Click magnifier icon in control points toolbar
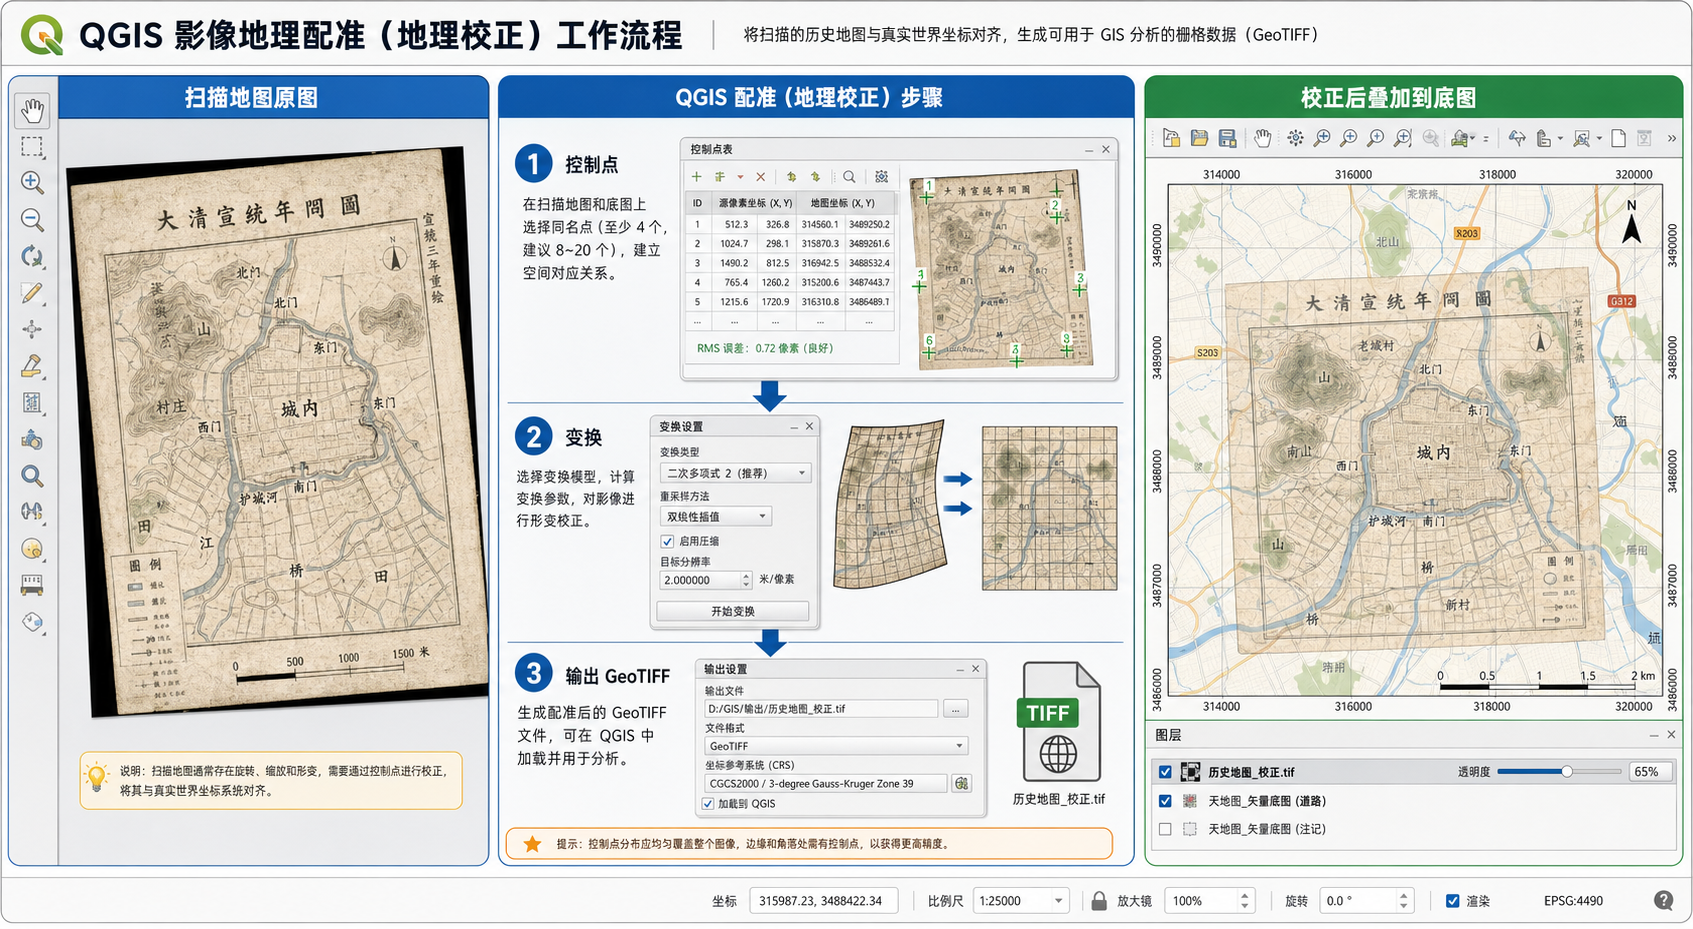This screenshot has height=929, width=1693. [849, 177]
